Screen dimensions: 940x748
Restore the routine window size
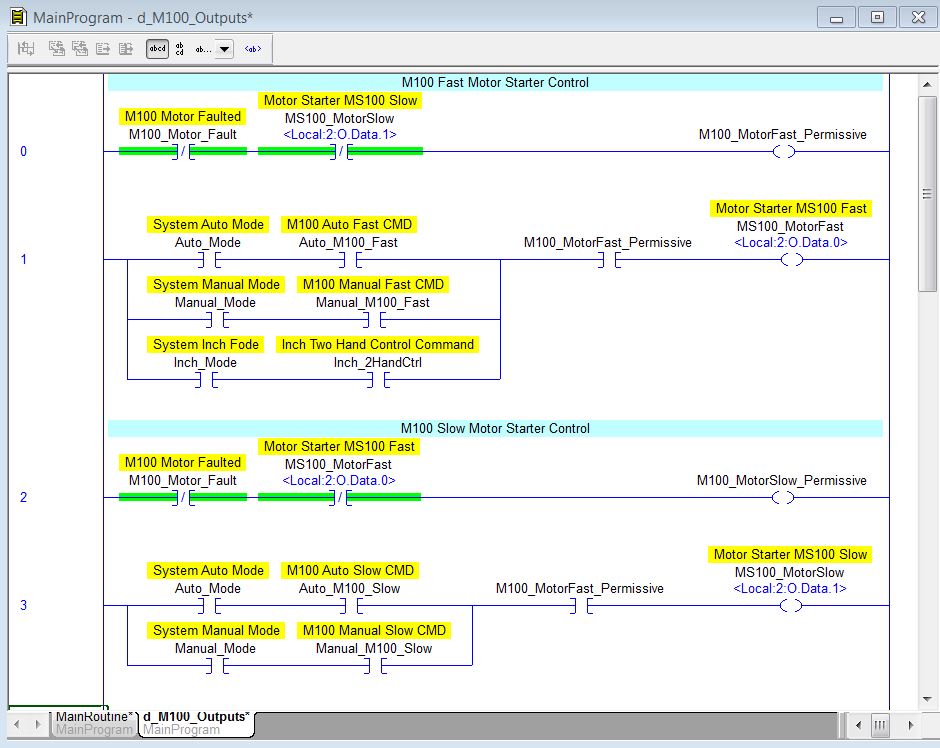tap(877, 17)
